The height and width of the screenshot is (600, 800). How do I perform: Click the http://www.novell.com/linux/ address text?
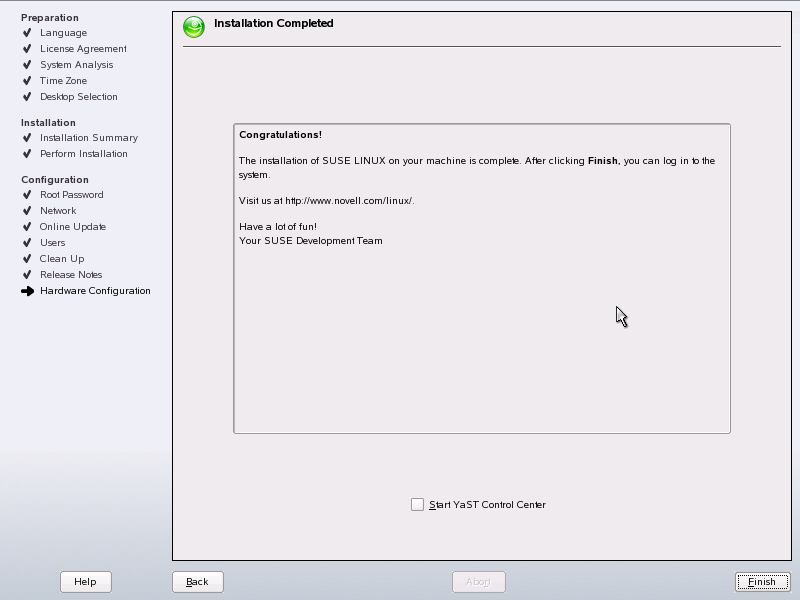tap(349, 201)
